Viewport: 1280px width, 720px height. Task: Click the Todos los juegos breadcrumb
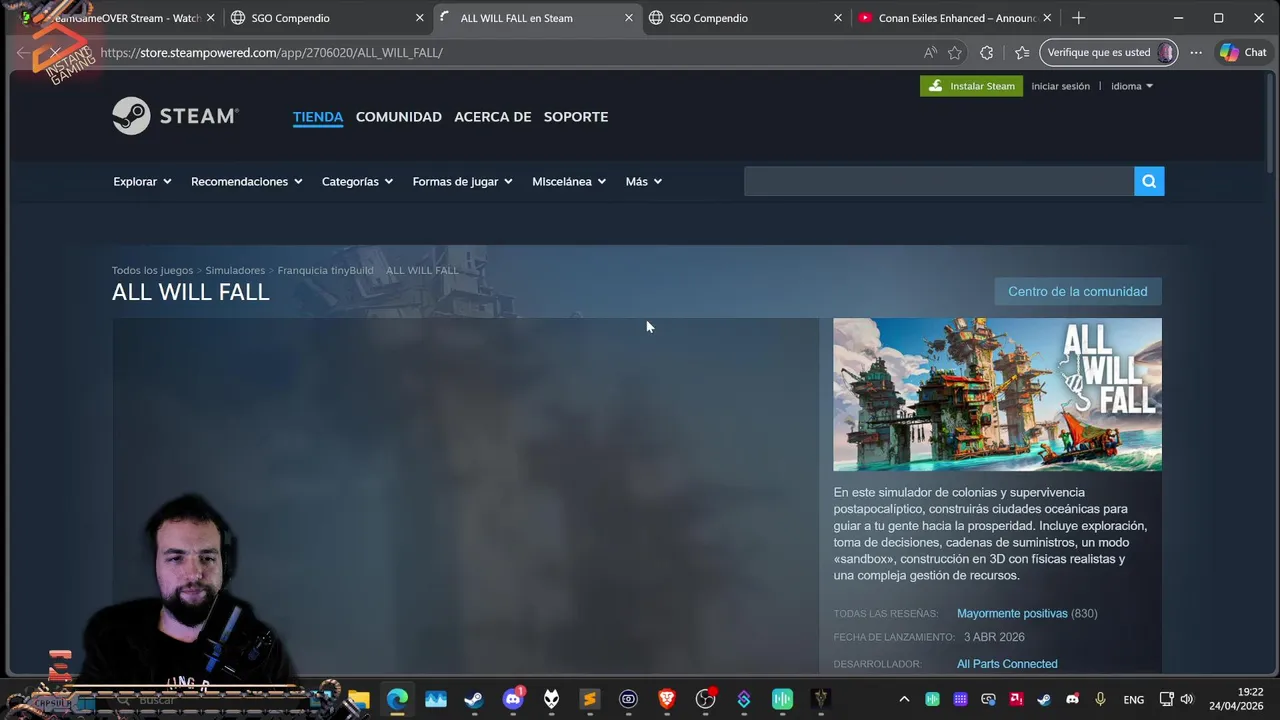click(x=152, y=270)
